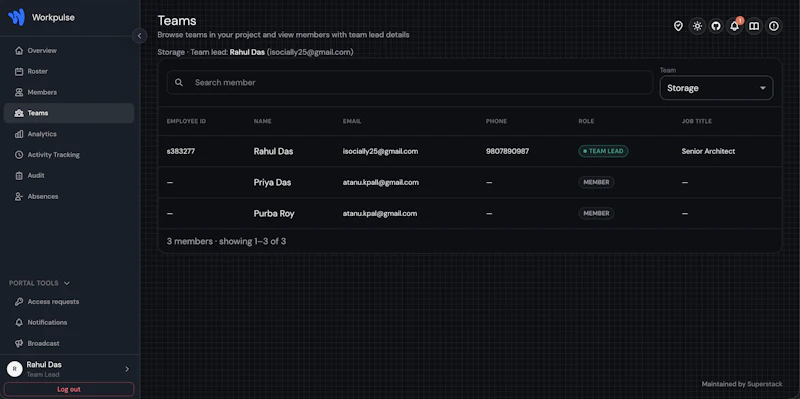
Task: Select Purba Roy row name
Action: 274,214
